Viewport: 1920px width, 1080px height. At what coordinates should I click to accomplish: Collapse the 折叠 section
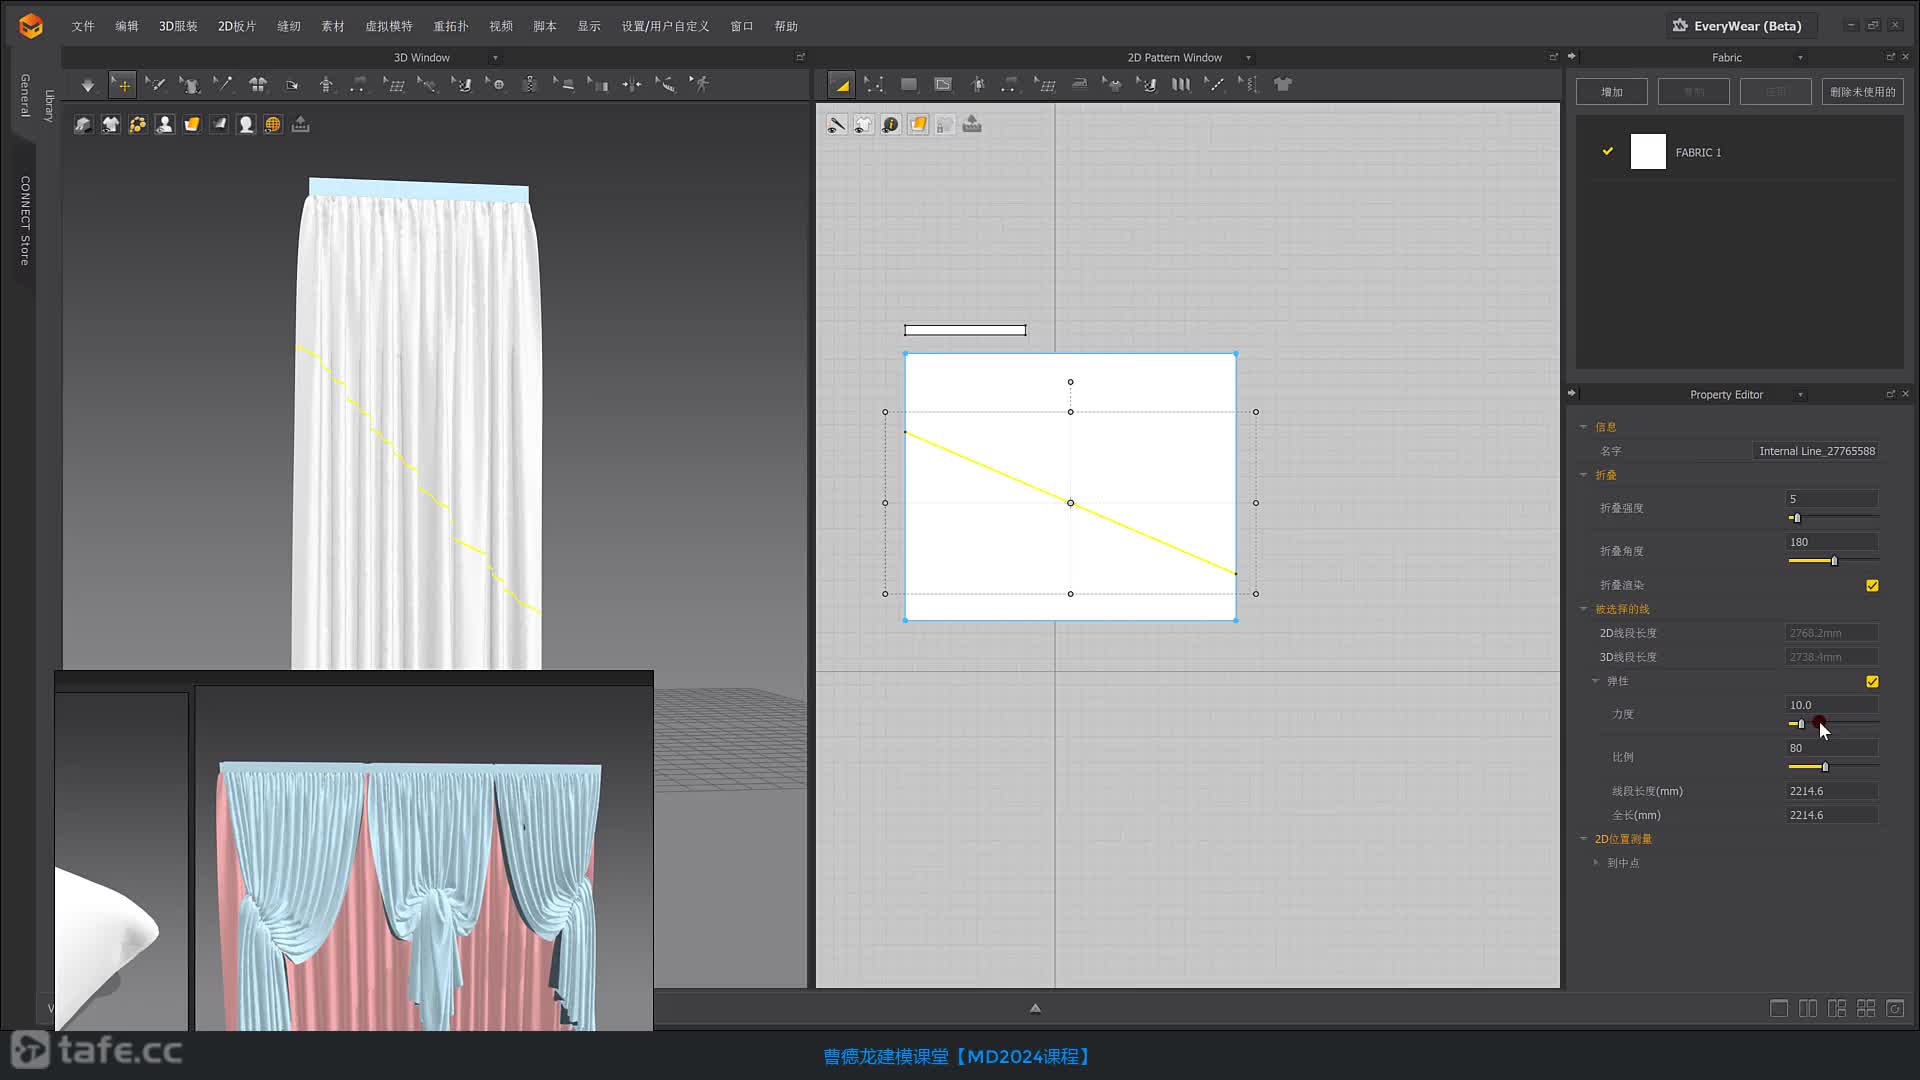click(1583, 475)
